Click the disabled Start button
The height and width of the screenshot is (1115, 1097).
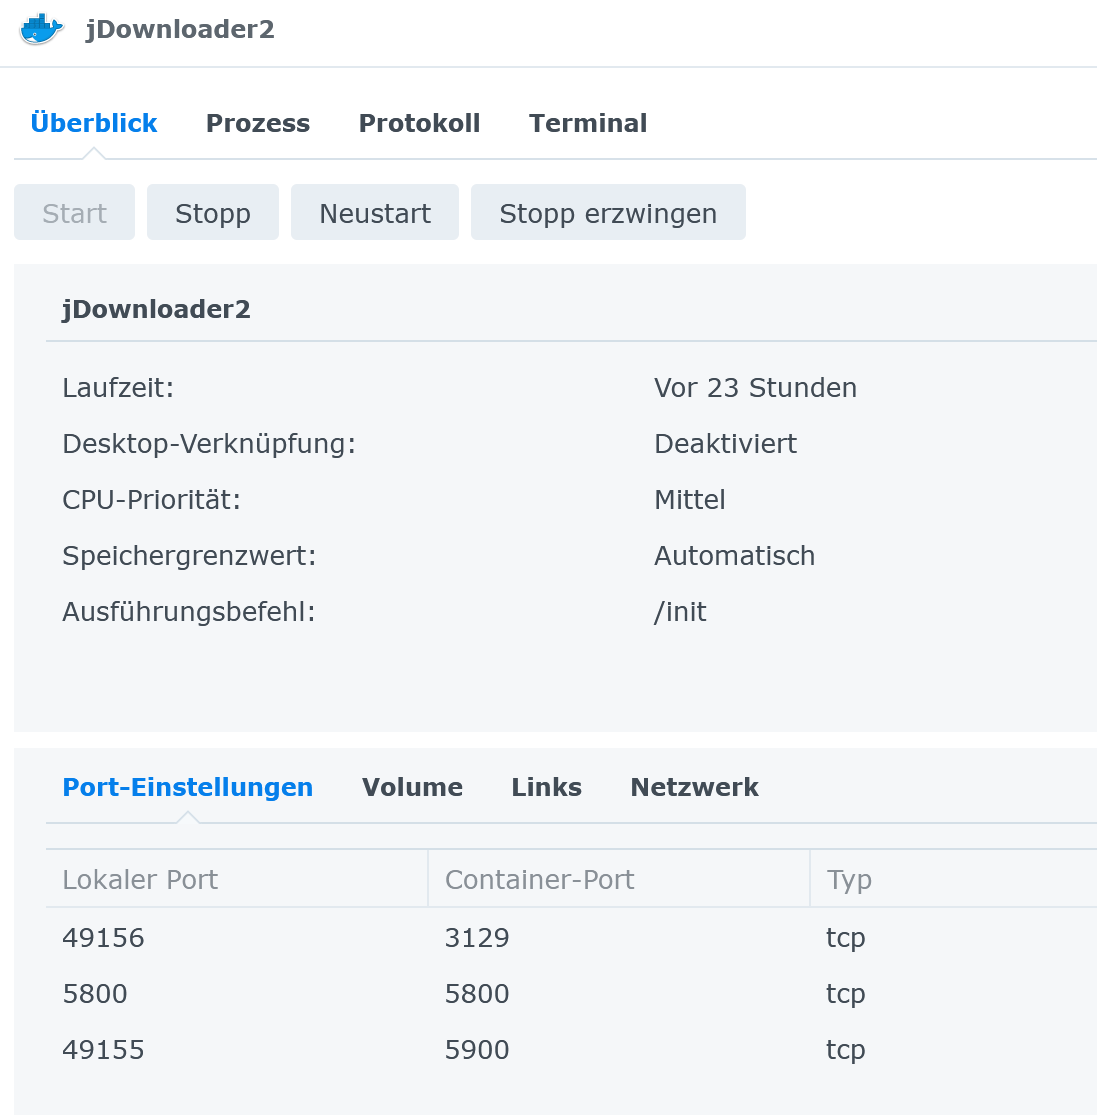coord(74,213)
